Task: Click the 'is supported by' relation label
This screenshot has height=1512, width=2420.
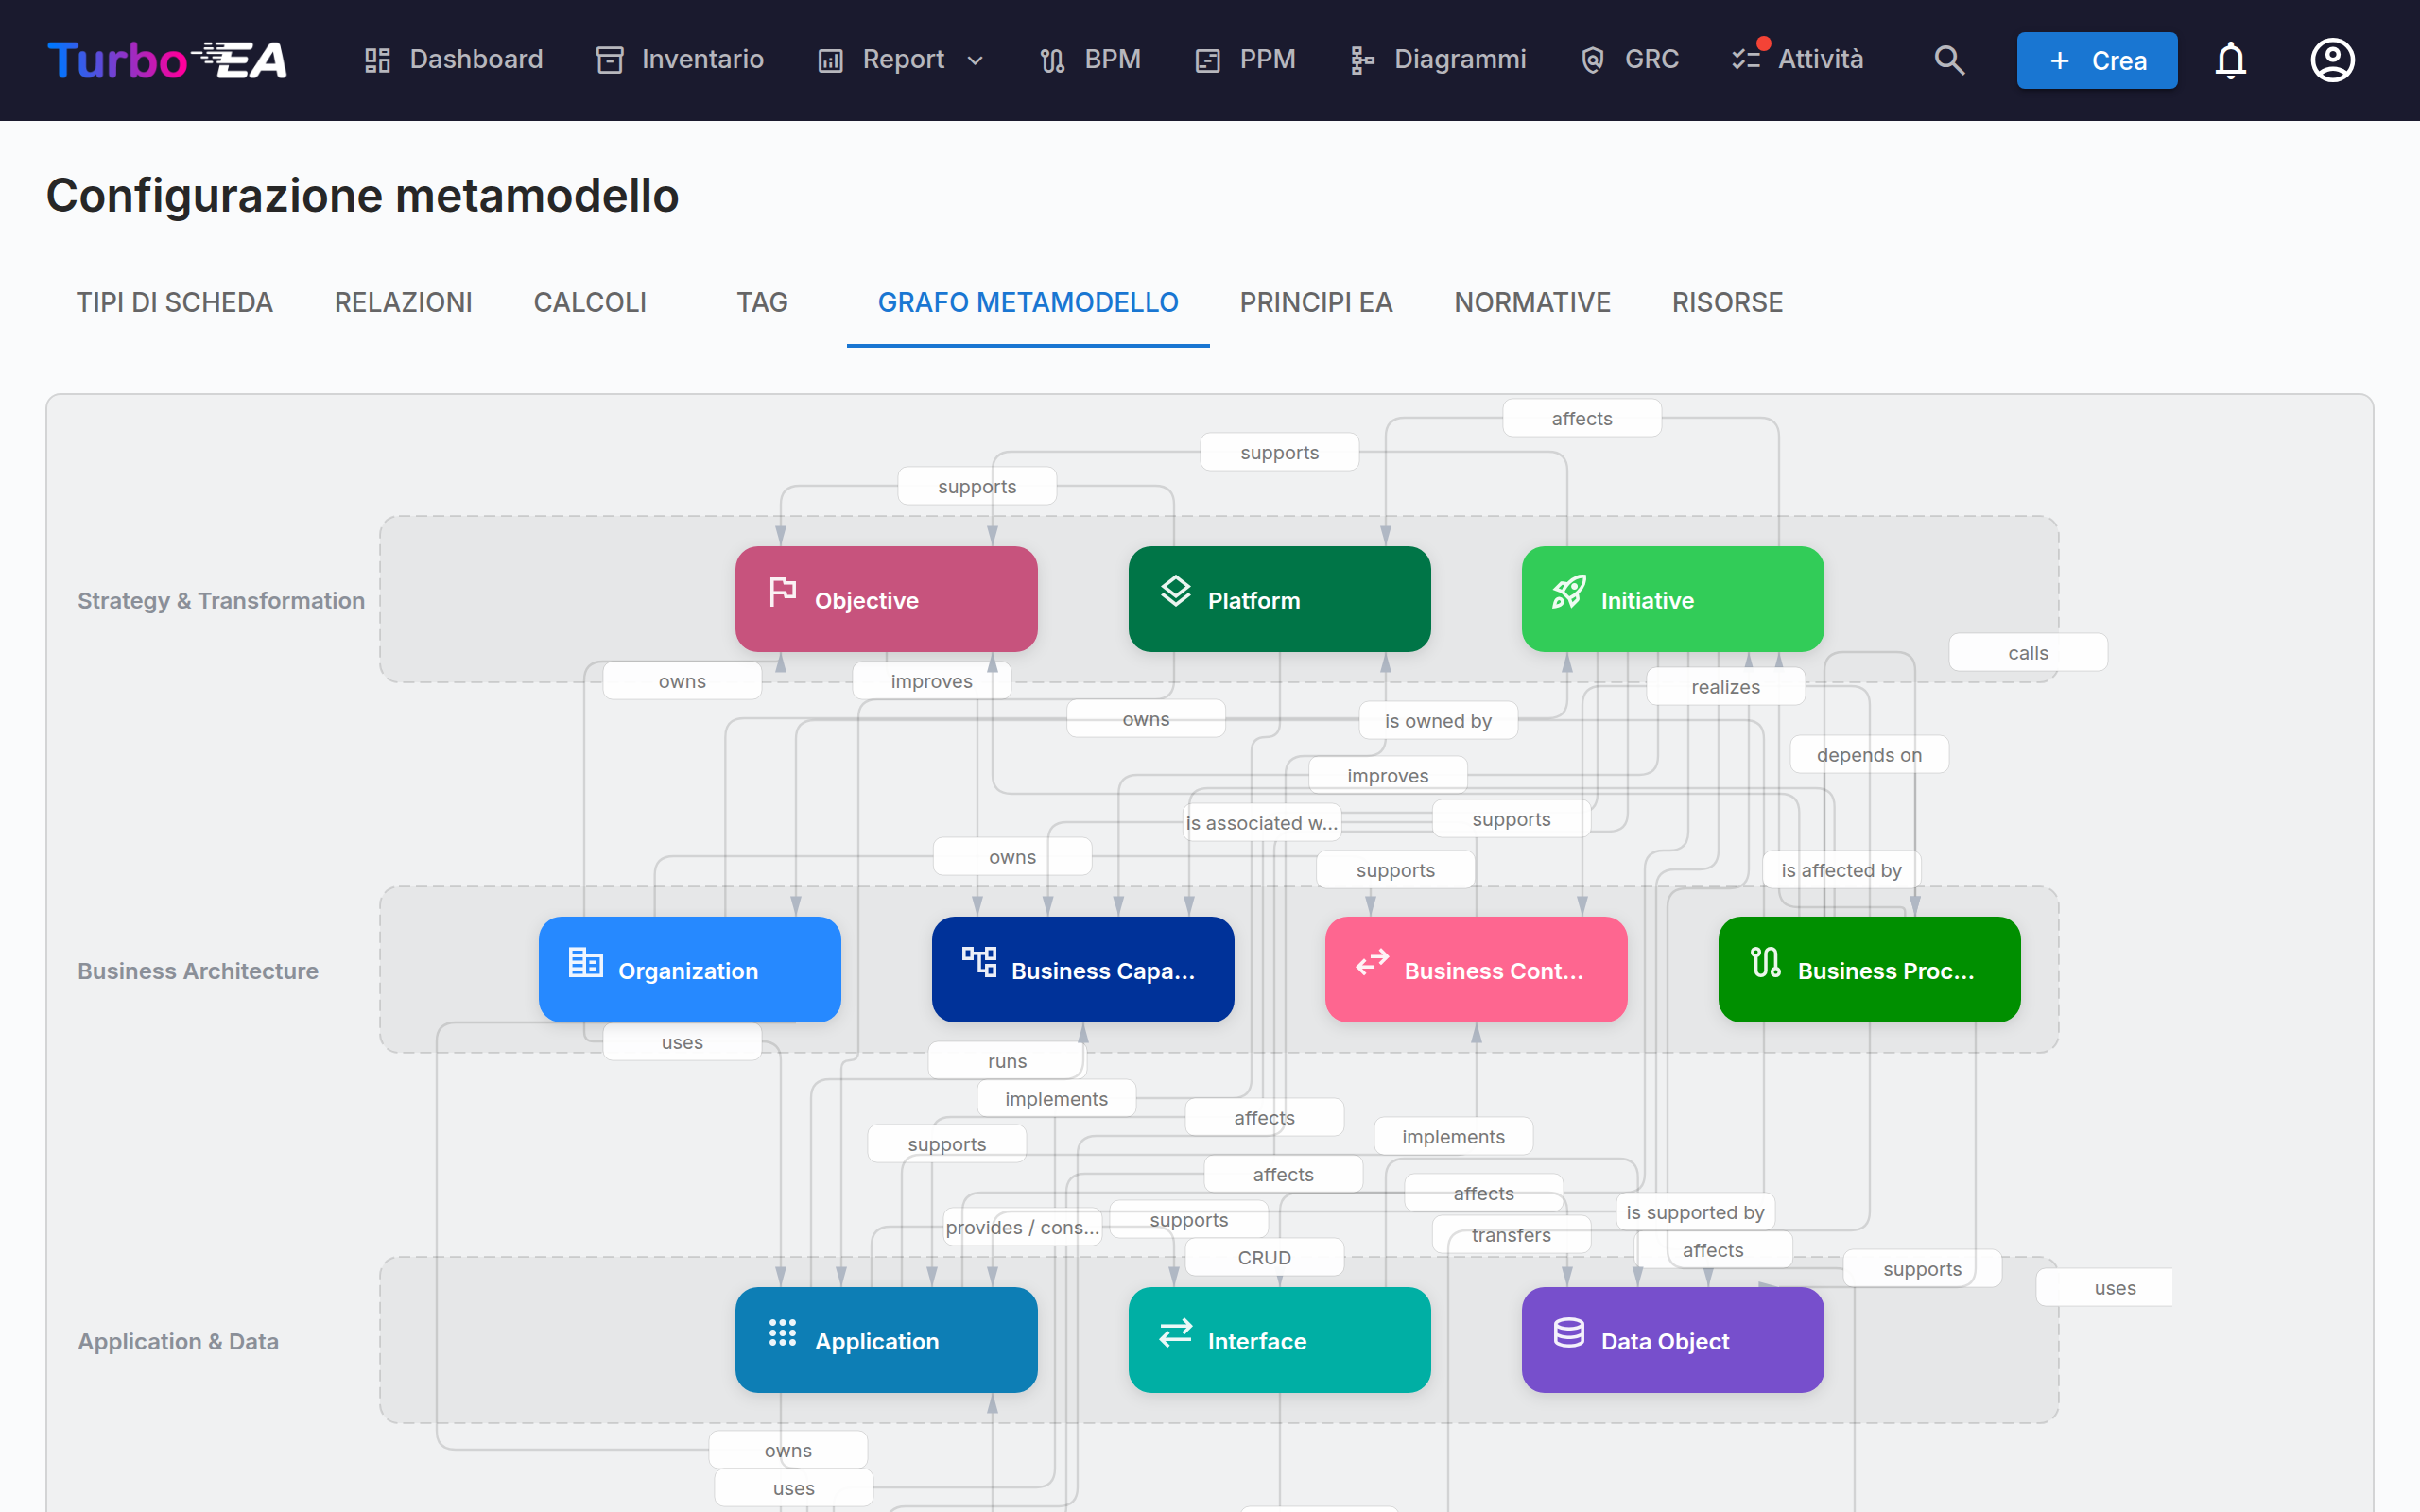Action: (1695, 1212)
